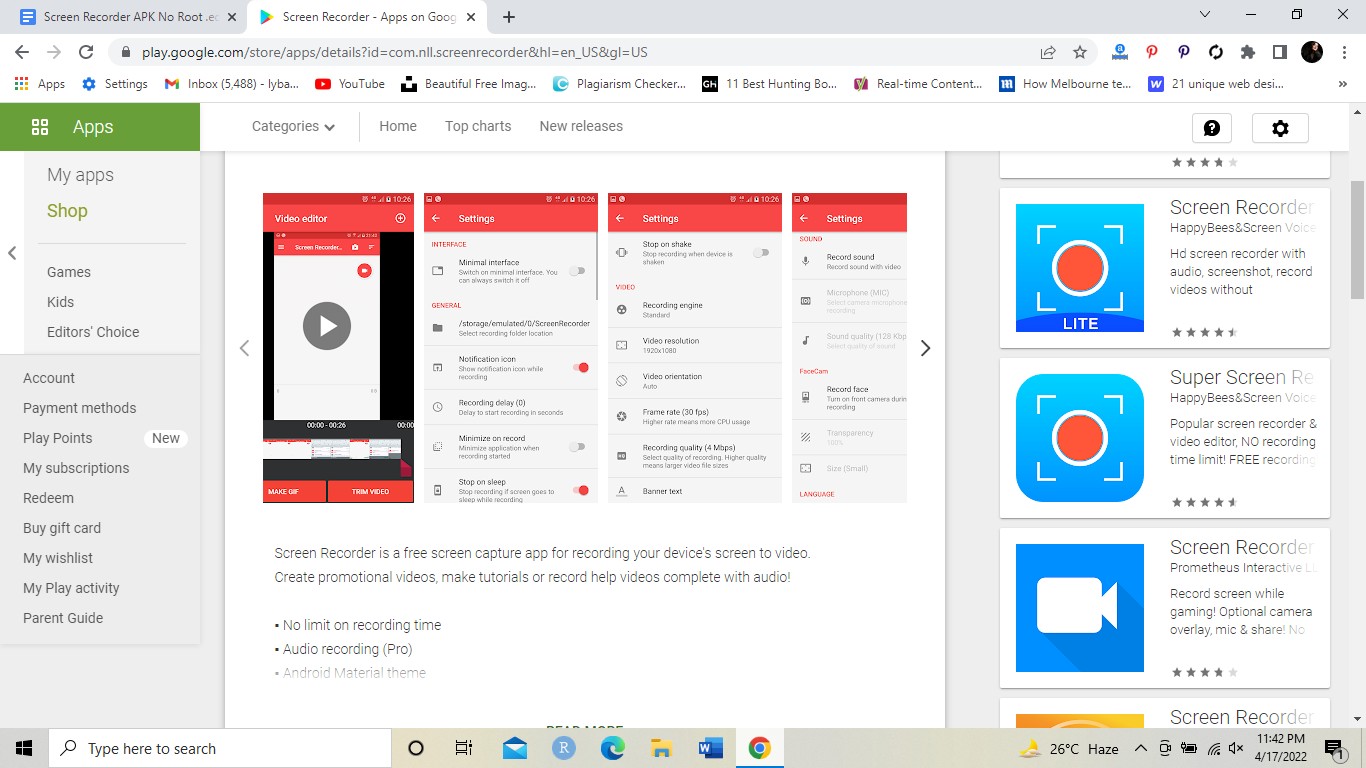The image size is (1366, 768).
Task: Open the notification center icon
Action: click(1335, 748)
